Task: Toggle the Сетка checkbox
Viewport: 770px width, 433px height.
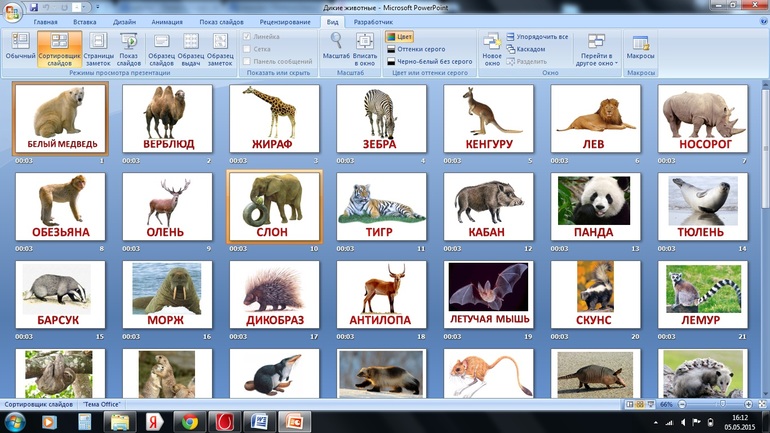Action: (x=249, y=49)
